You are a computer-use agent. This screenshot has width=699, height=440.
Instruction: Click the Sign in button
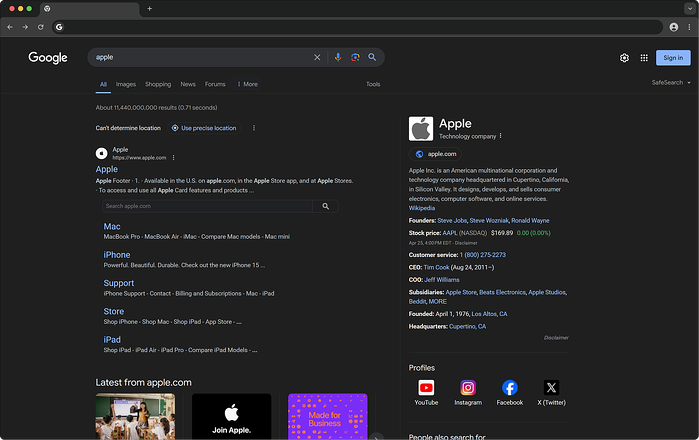(x=673, y=58)
